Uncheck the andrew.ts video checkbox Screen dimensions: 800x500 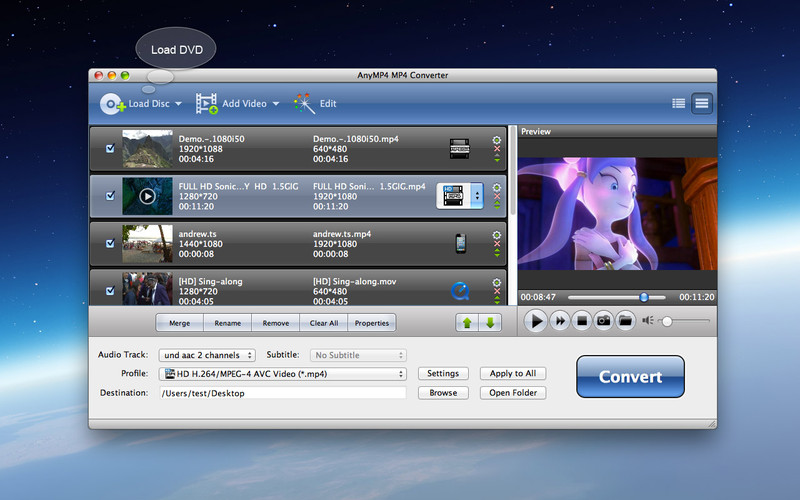click(110, 243)
